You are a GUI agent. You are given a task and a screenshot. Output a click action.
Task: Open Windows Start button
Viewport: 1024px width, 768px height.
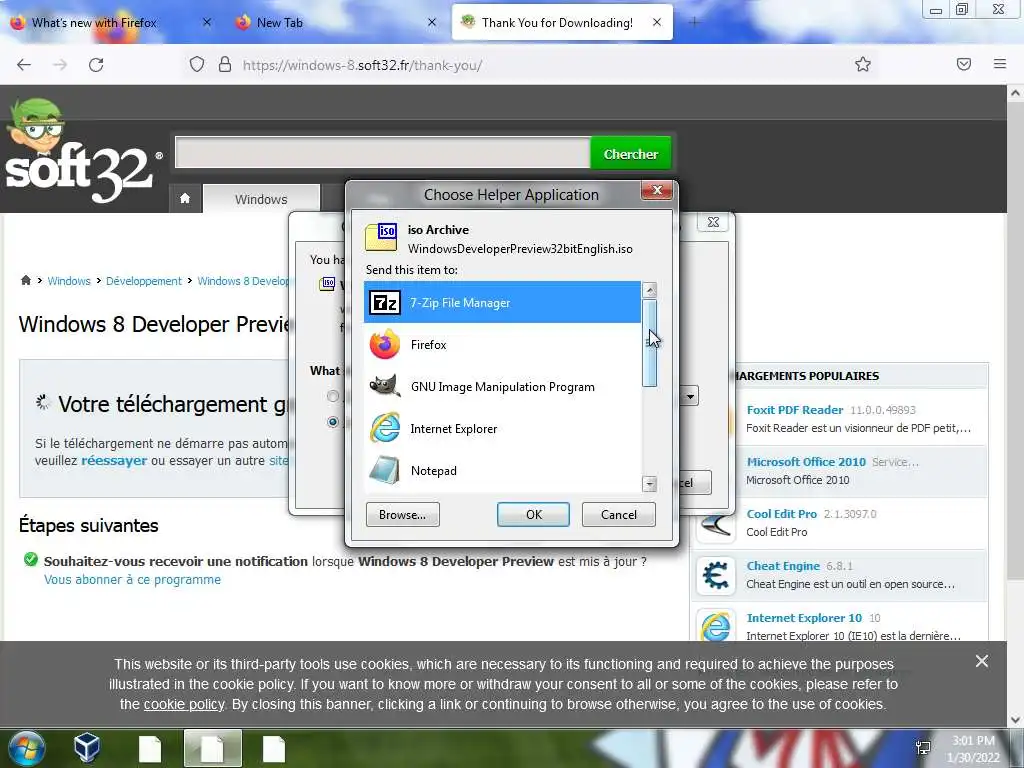click(26, 748)
